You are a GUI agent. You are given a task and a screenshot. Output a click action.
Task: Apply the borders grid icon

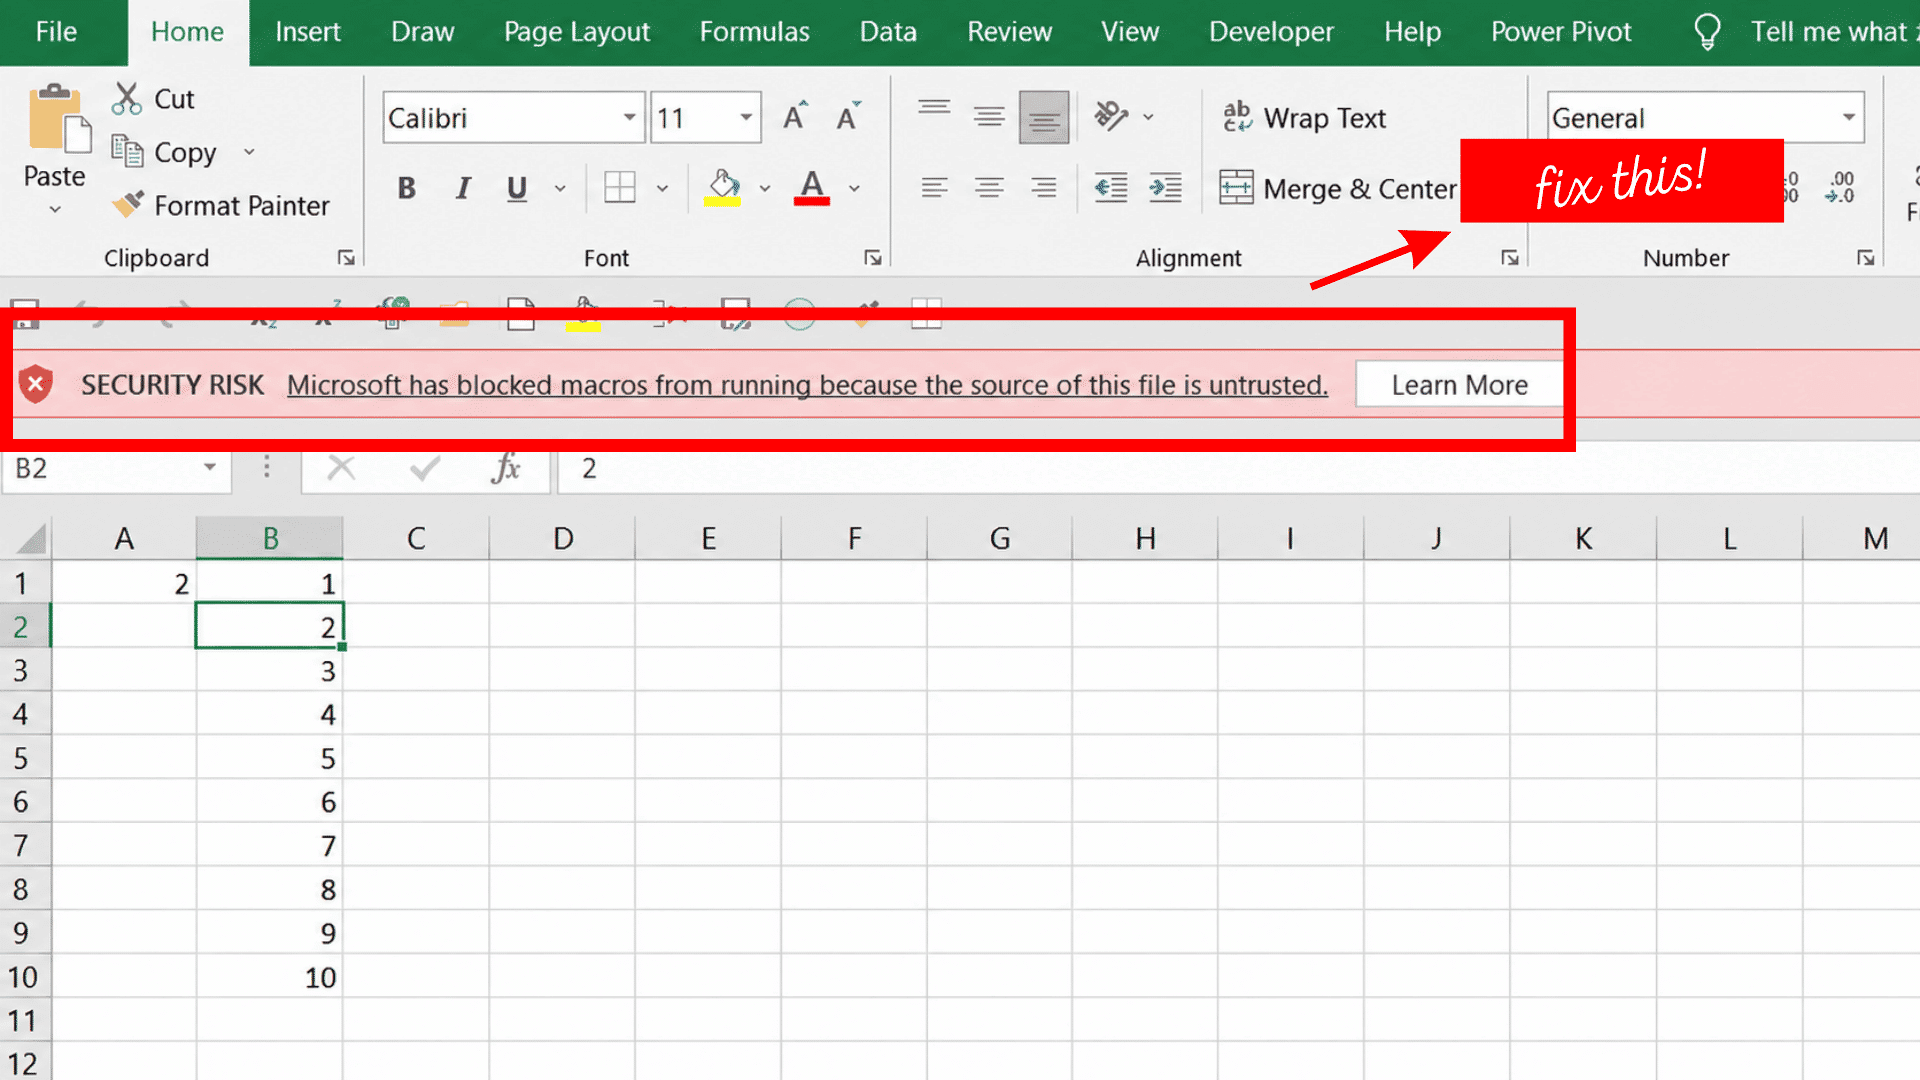tap(619, 187)
